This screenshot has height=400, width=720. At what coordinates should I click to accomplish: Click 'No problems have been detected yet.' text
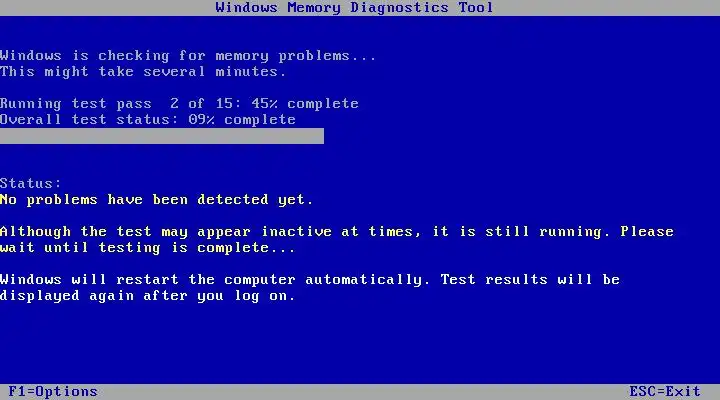coord(156,200)
